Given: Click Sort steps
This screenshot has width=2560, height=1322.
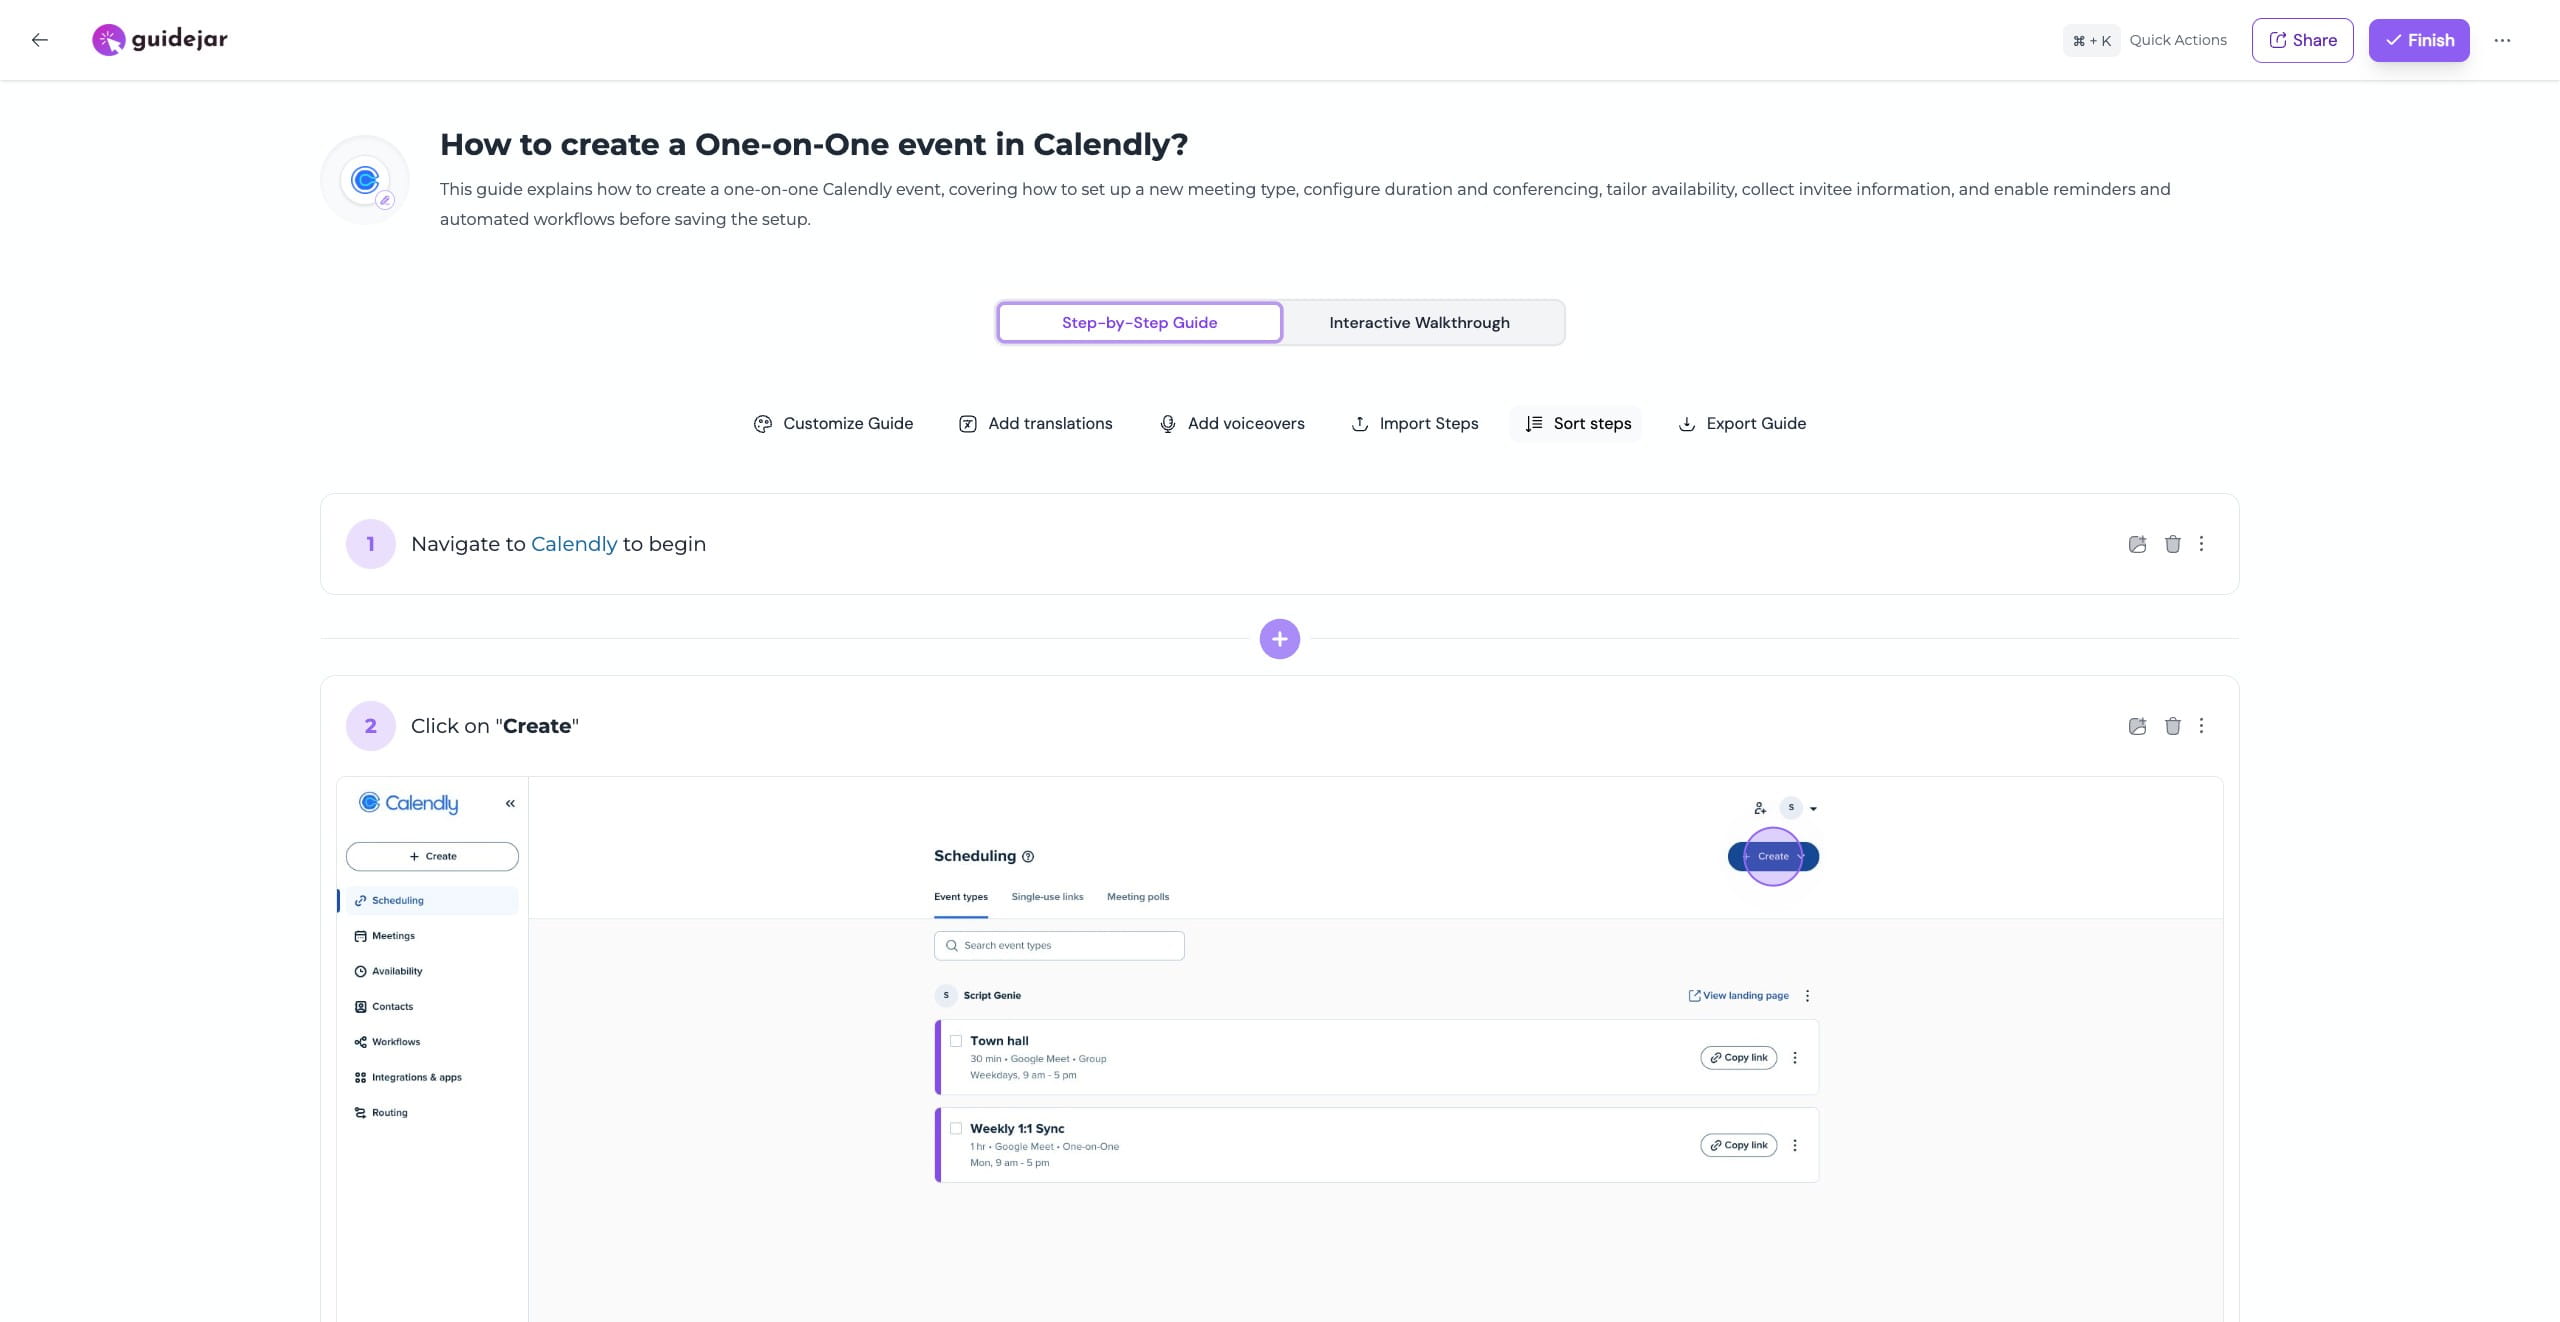Looking at the screenshot, I should point(1578,424).
